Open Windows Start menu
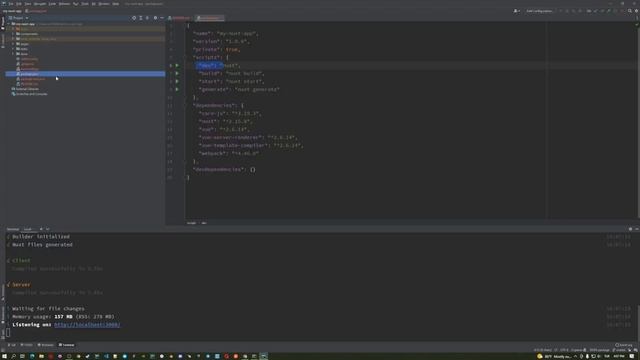640x360 pixels. click(4, 356)
